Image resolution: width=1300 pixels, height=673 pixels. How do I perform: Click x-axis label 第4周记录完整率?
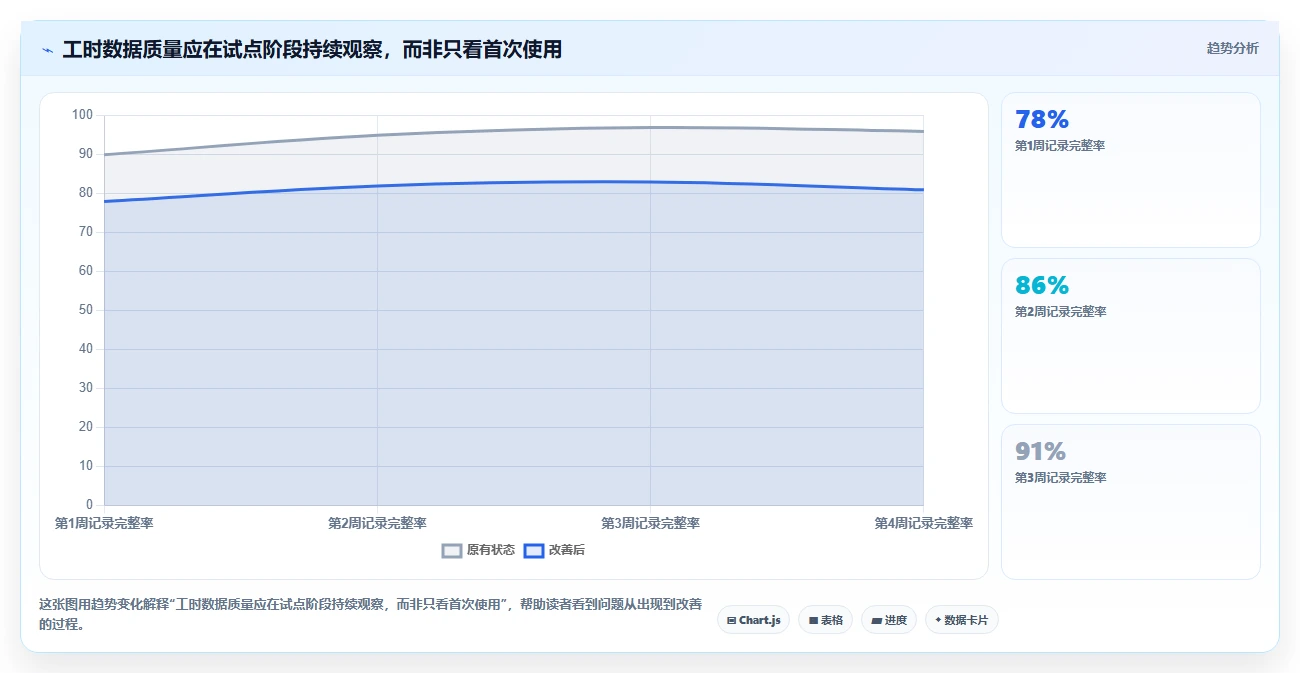(x=923, y=523)
